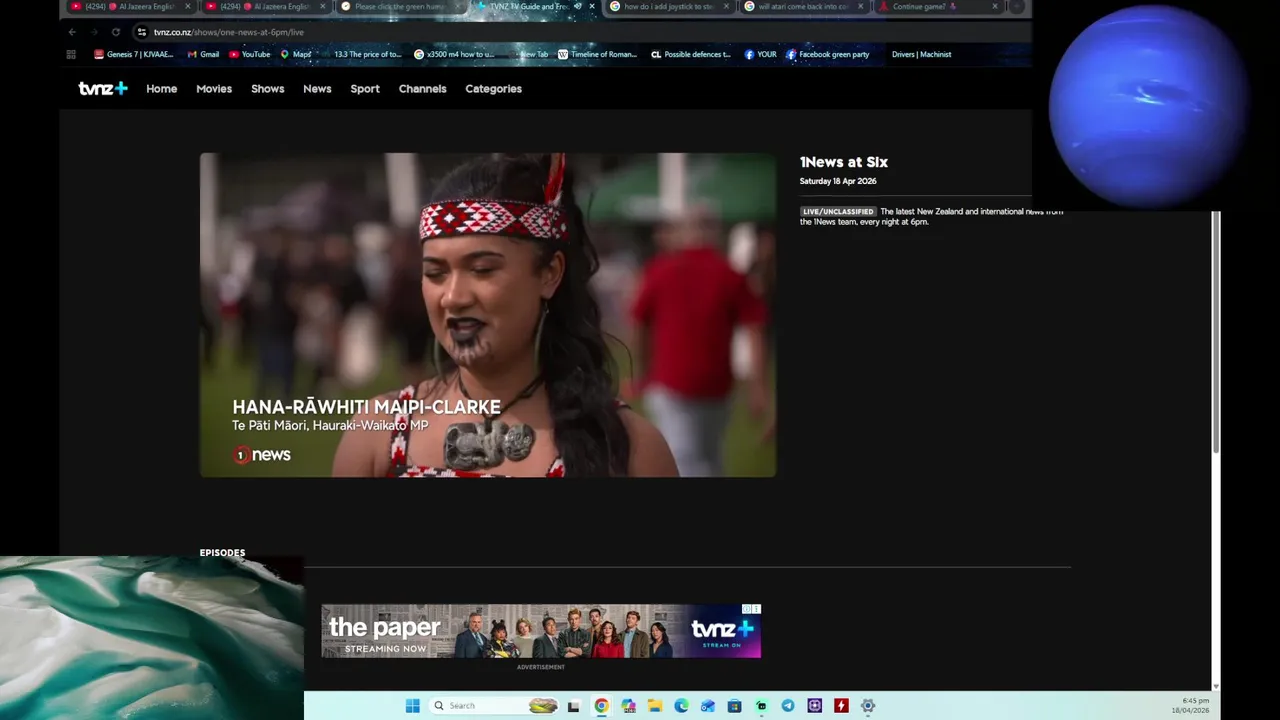The image size is (1280, 720).
Task: Open Microsoft Store from the taskbar
Action: click(x=734, y=706)
